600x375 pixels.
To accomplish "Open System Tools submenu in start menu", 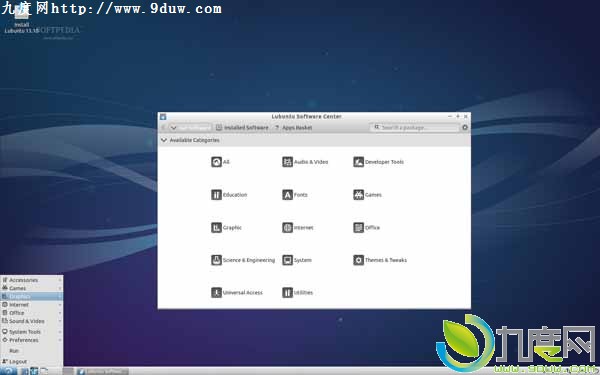I will click(32, 332).
